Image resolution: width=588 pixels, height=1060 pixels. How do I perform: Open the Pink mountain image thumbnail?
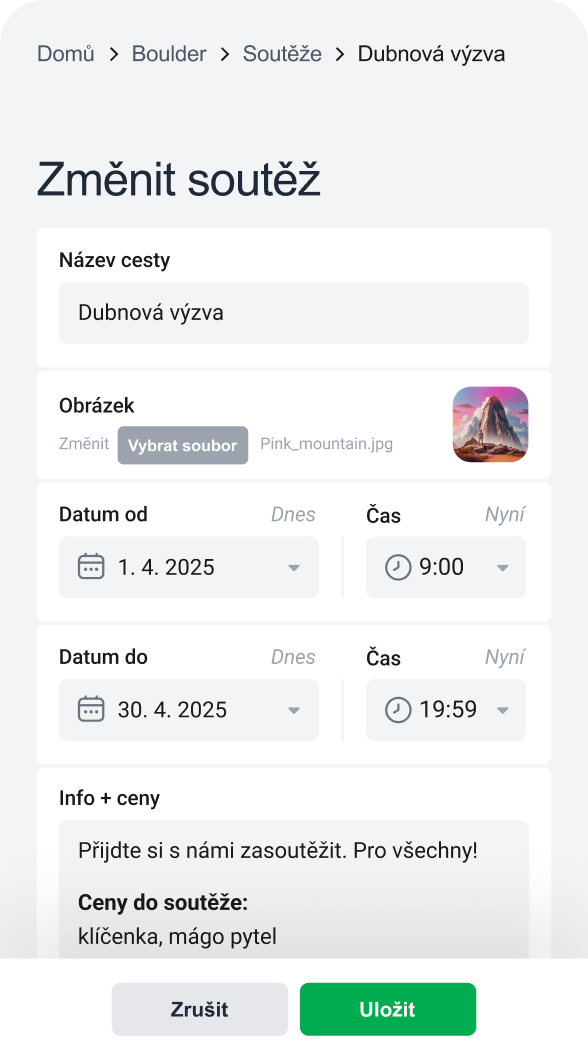(491, 425)
